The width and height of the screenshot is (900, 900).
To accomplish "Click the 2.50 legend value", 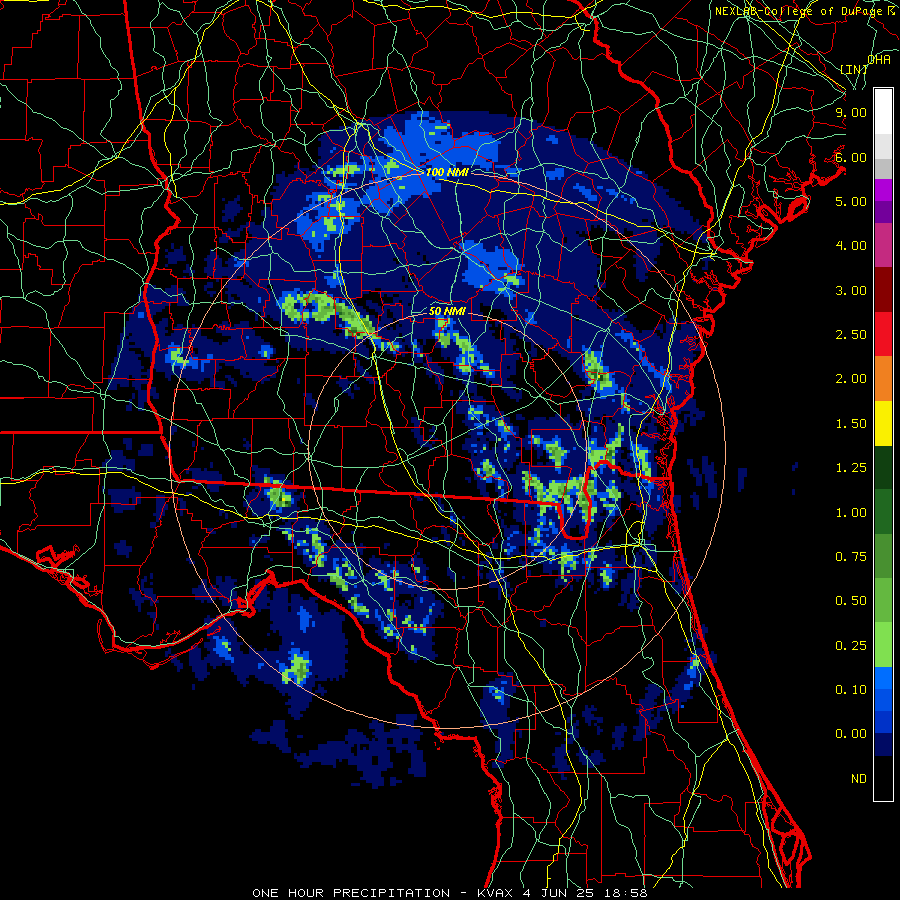I will (851, 335).
